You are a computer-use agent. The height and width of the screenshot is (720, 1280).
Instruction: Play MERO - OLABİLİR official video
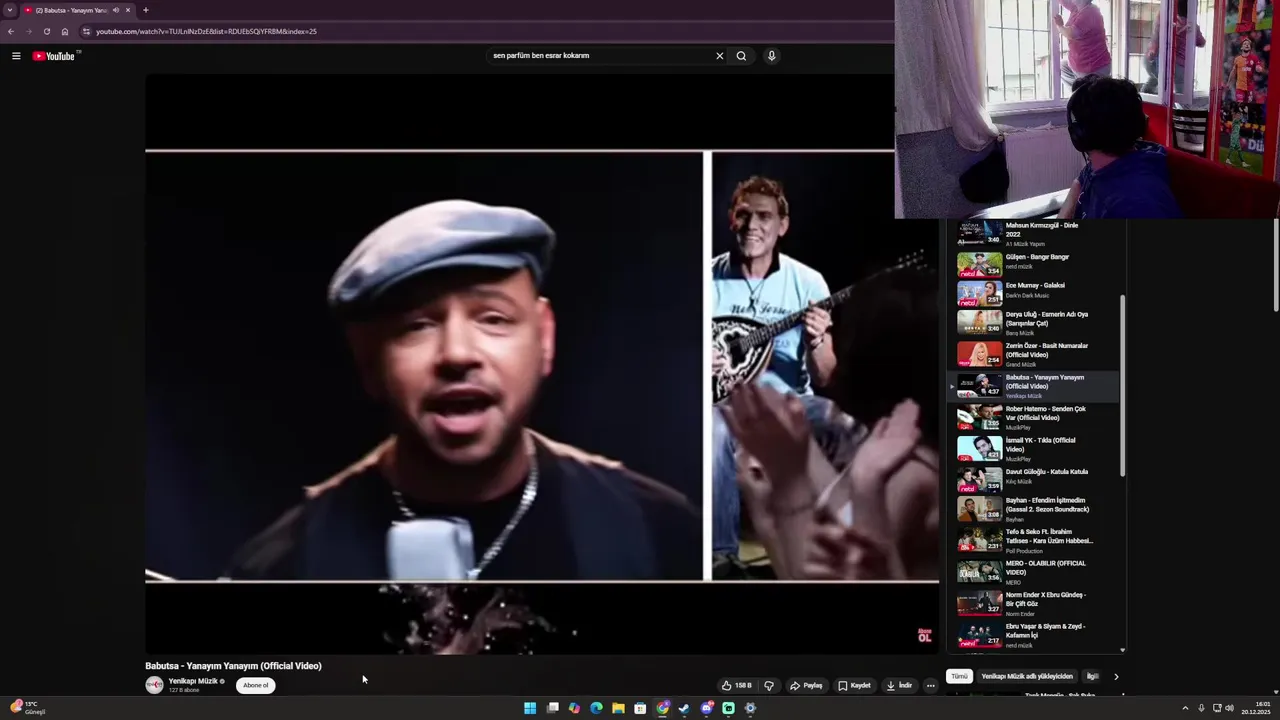tap(1033, 572)
